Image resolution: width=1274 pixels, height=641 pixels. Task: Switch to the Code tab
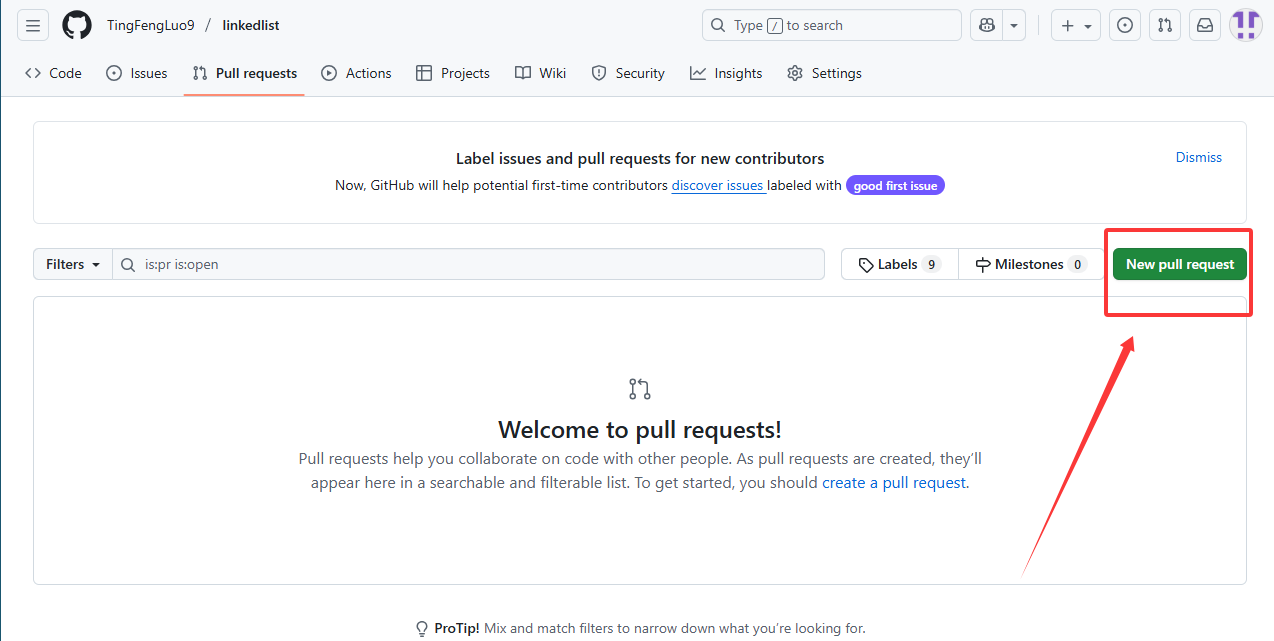click(x=54, y=73)
